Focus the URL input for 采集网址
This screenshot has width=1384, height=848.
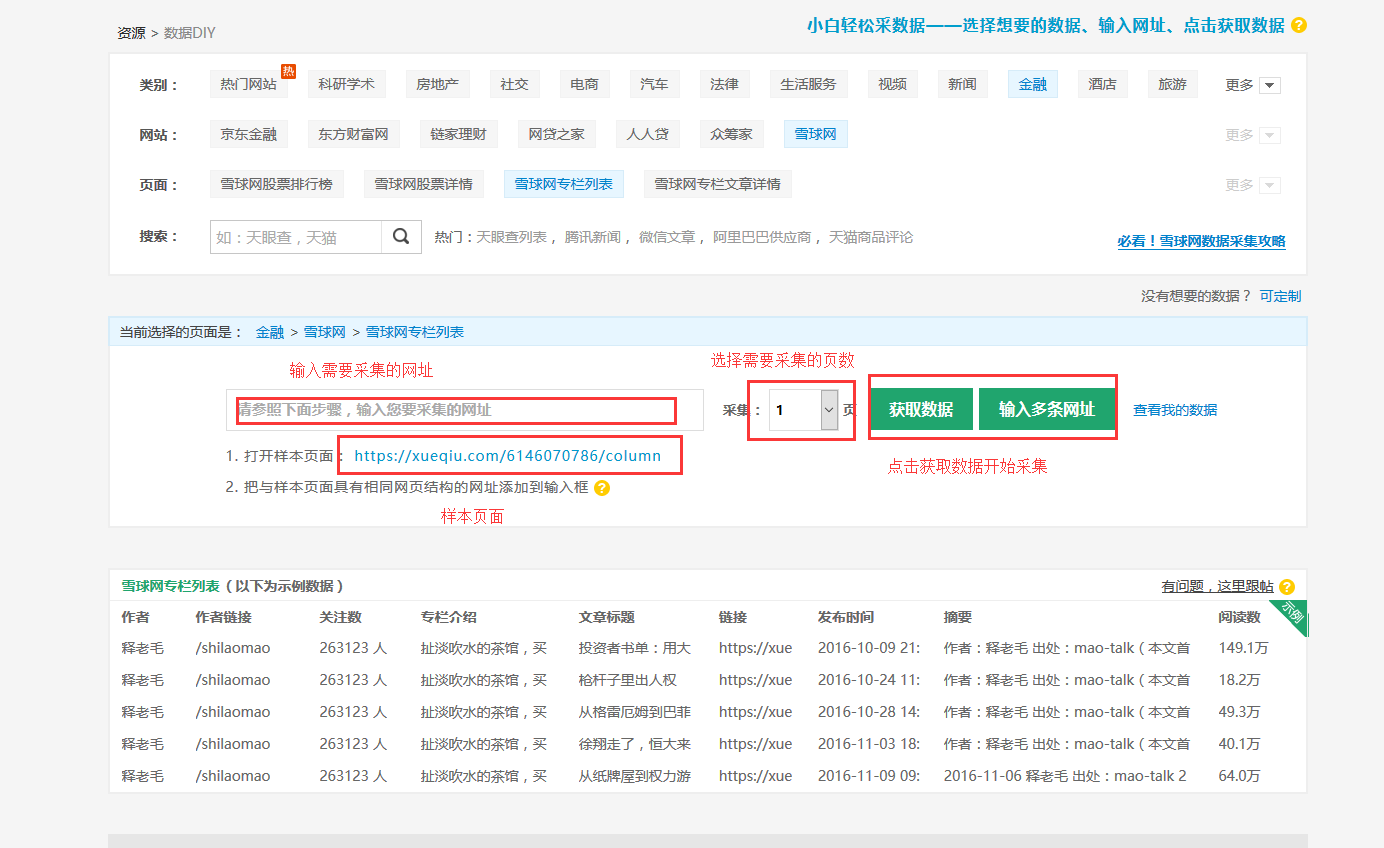[x=465, y=410]
